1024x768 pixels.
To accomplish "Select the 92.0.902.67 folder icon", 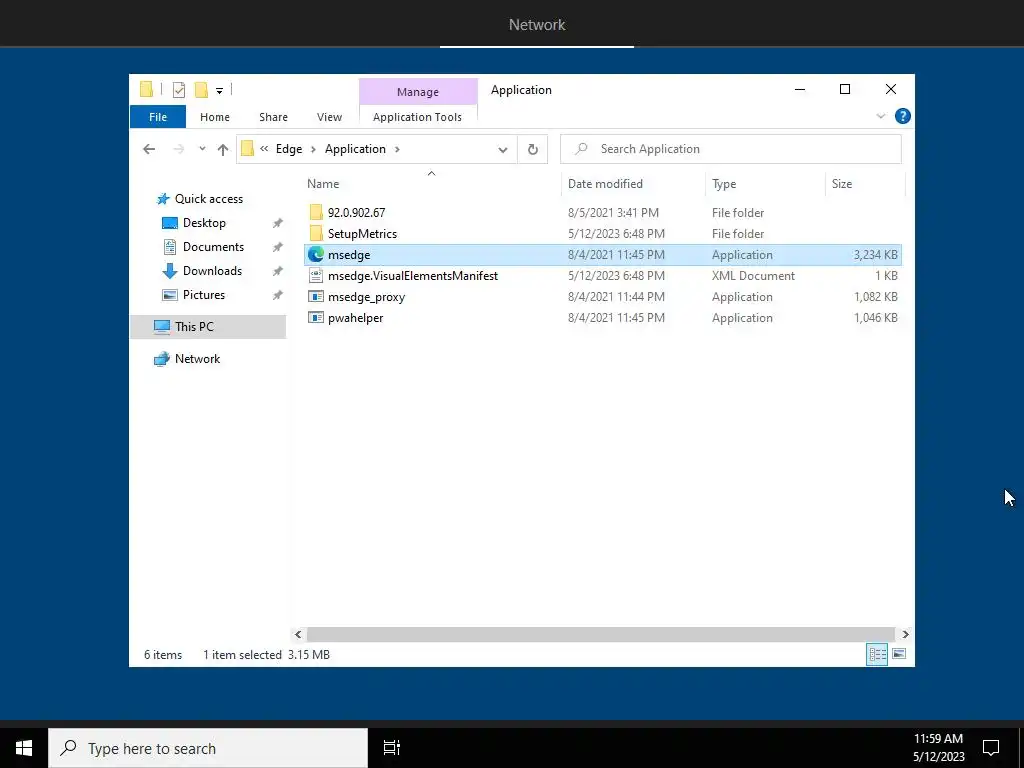I will pos(316,212).
